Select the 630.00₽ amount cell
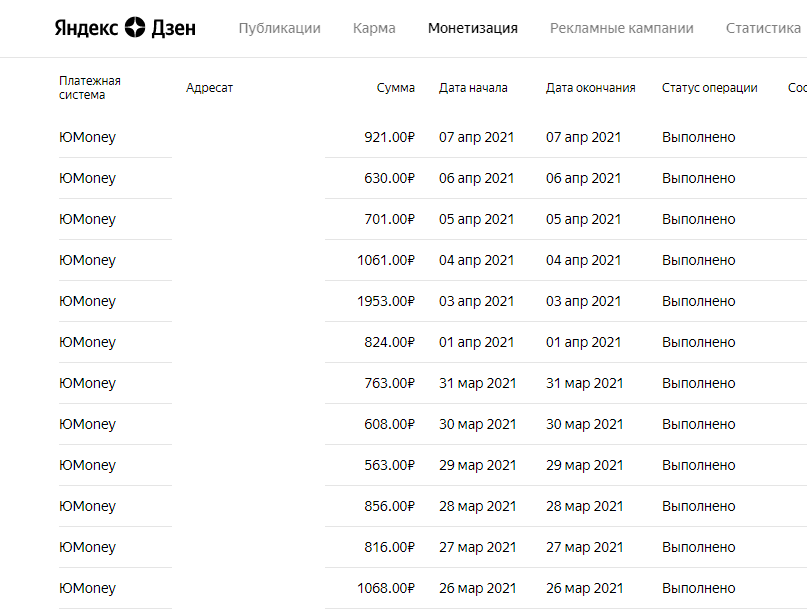This screenshot has width=807, height=611. [389, 178]
